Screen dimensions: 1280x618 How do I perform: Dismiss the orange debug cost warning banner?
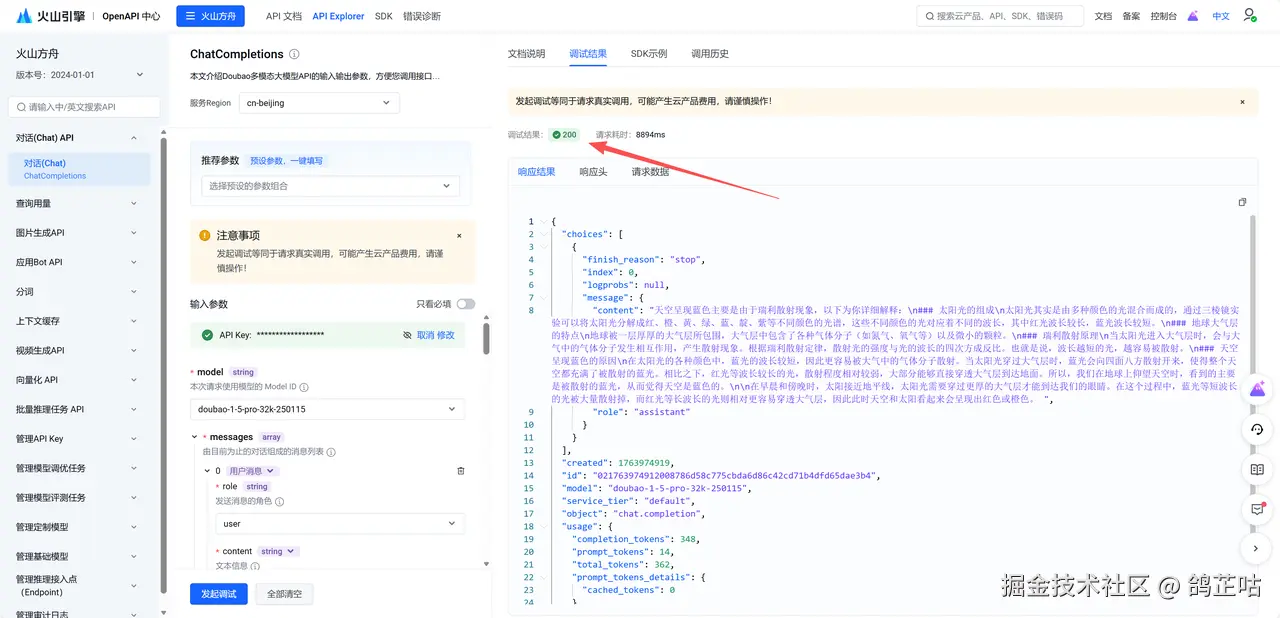pos(1242,102)
